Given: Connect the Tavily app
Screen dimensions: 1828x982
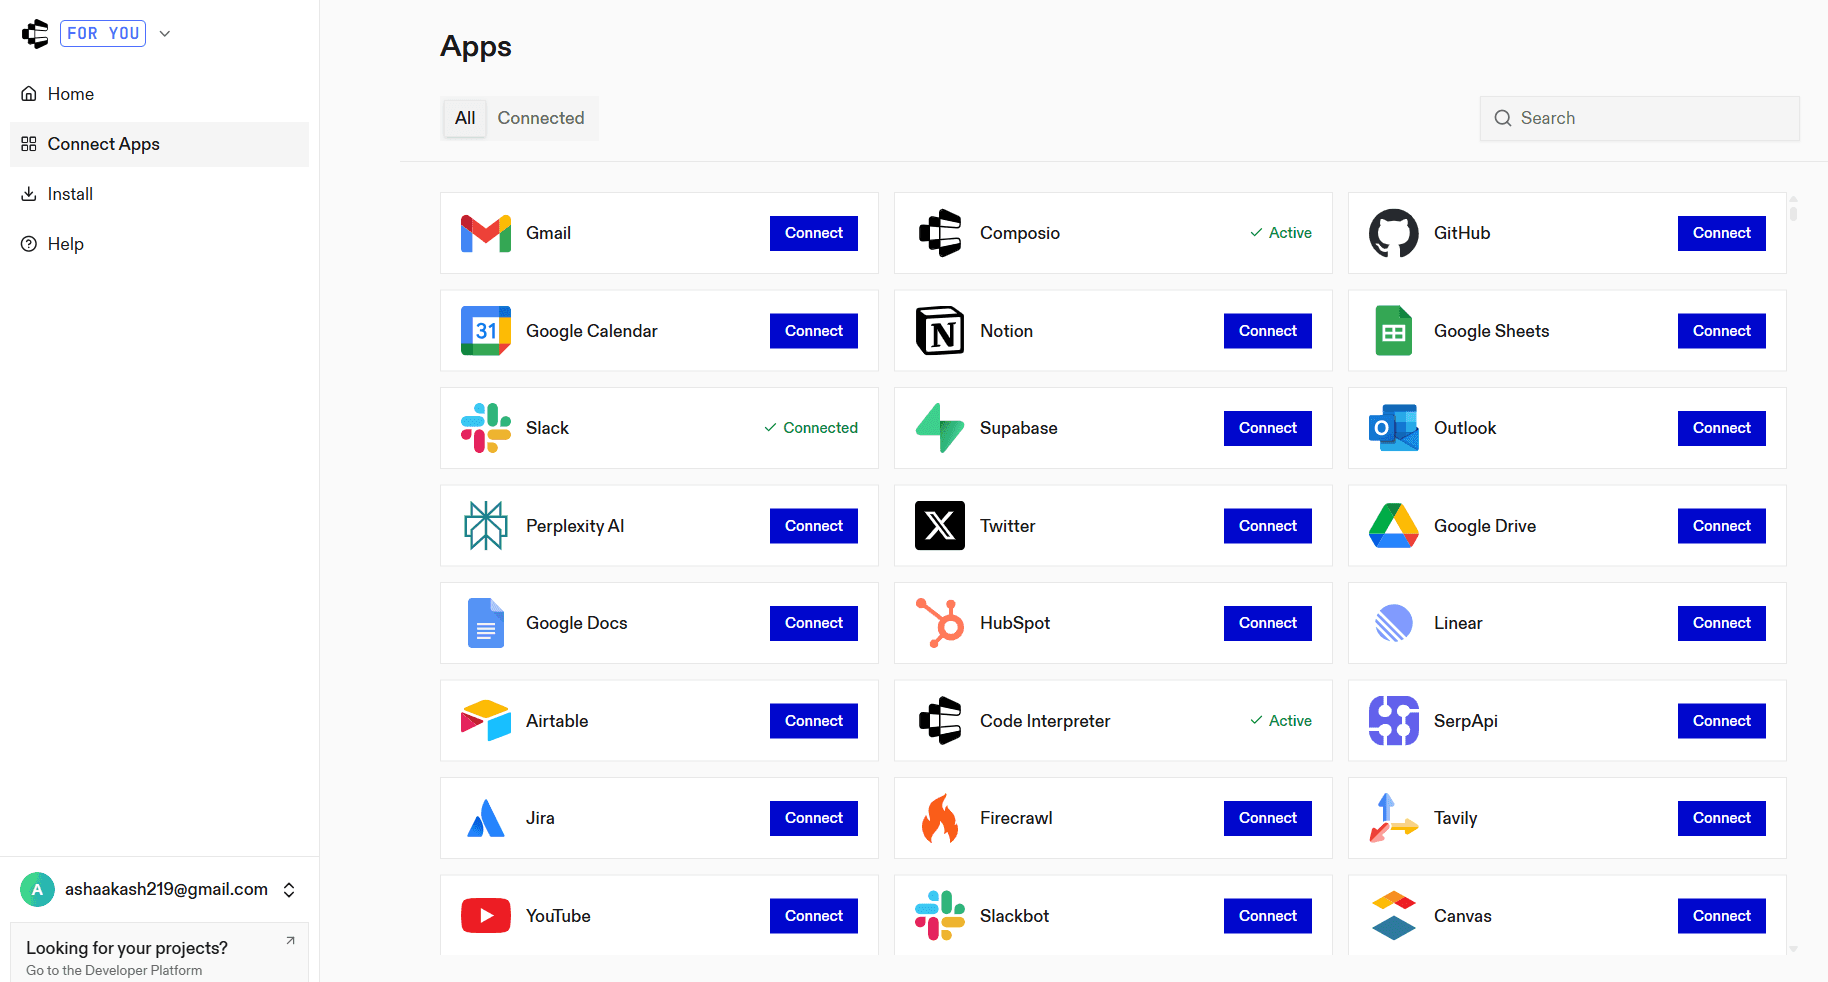Looking at the screenshot, I should (x=1722, y=818).
